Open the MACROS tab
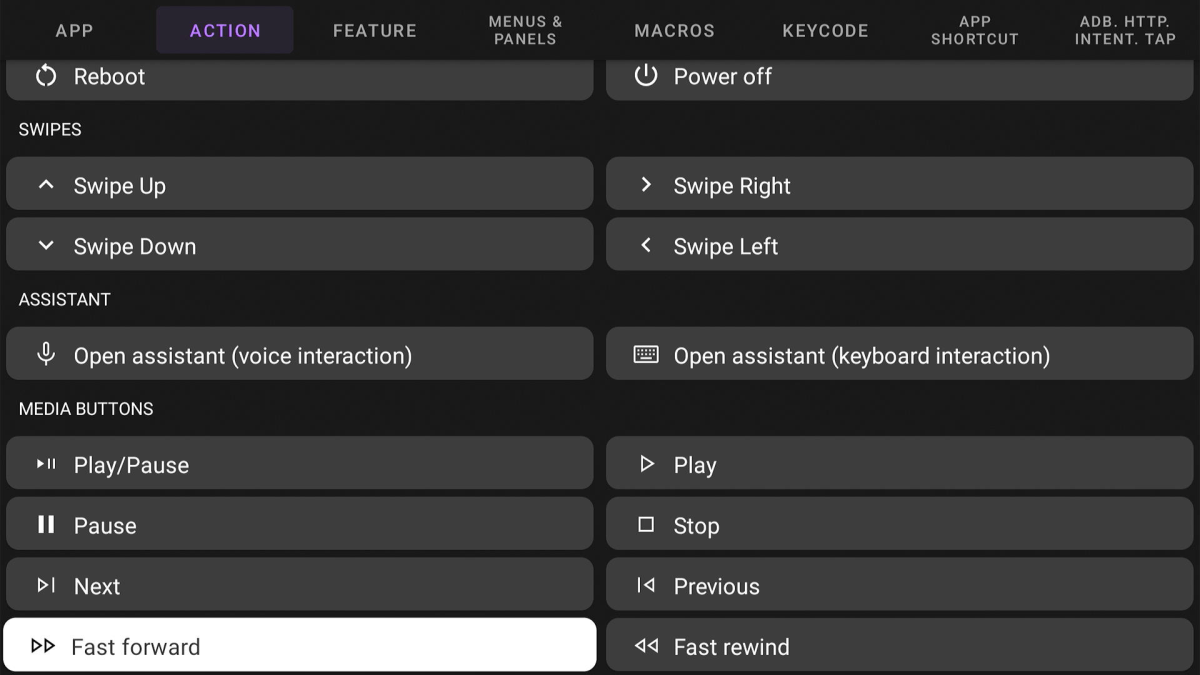Screen dimensions: 1200x675 675,30
